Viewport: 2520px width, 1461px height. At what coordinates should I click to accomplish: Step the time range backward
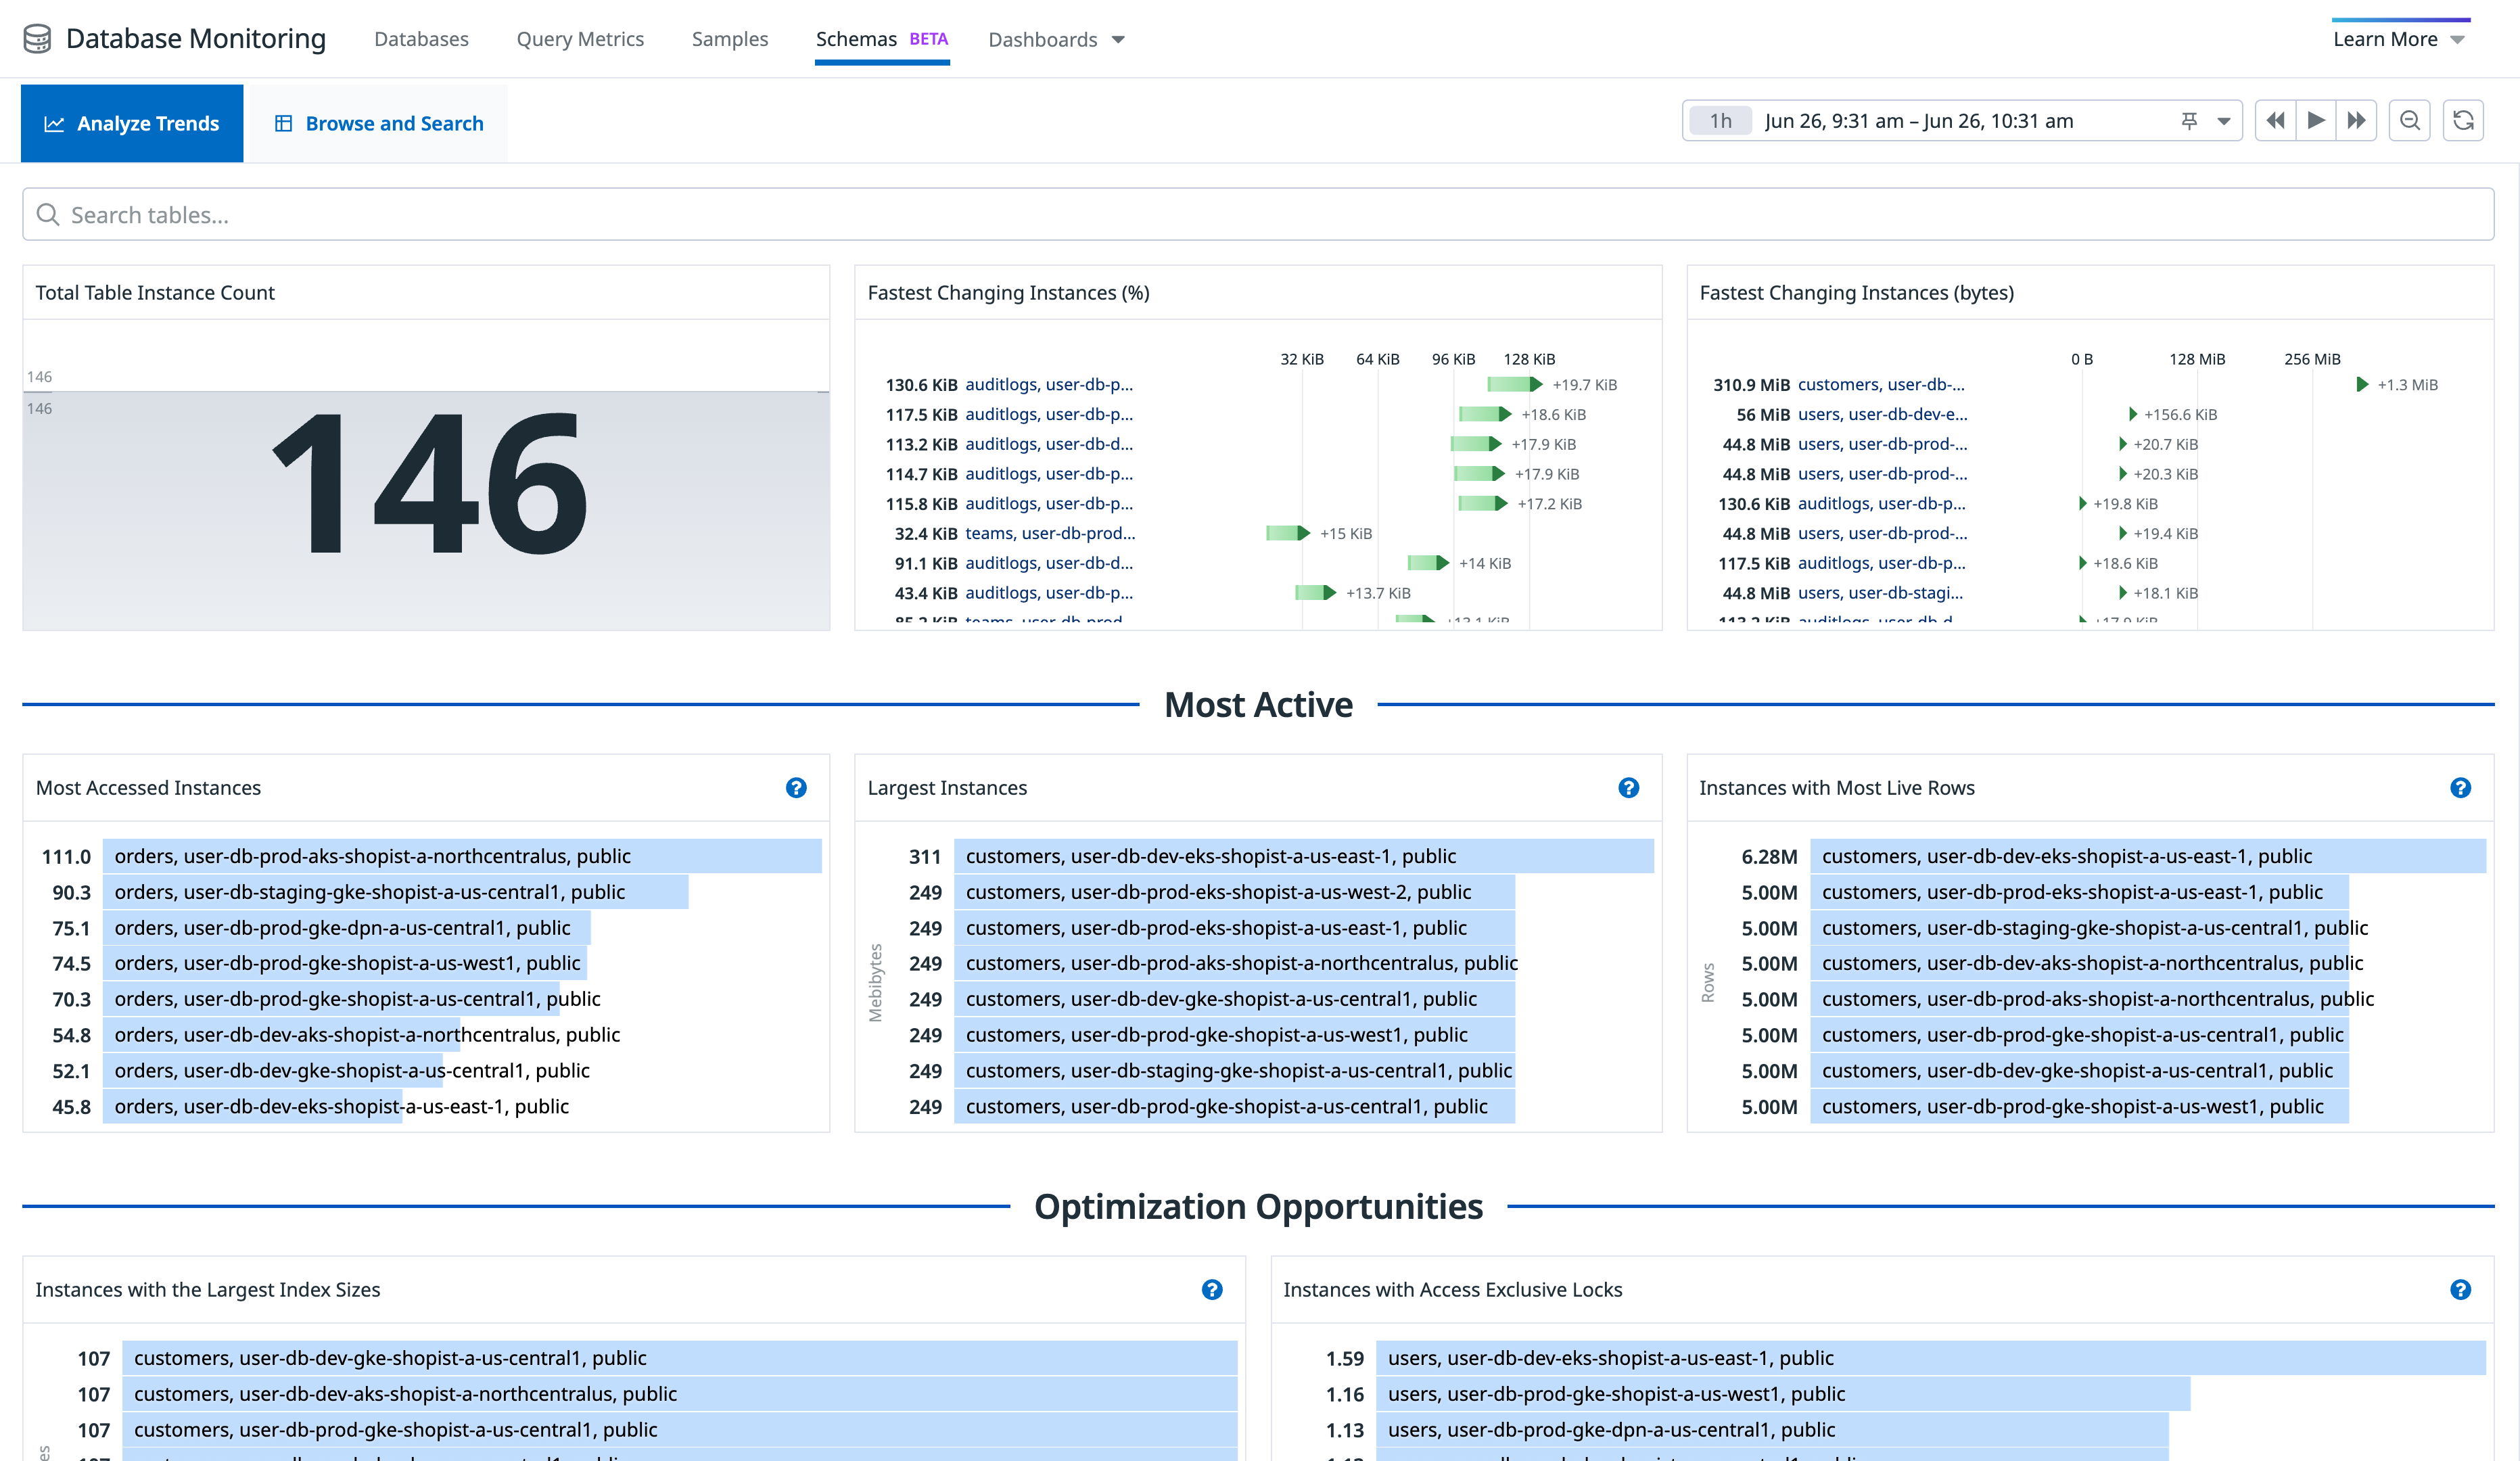(2274, 120)
